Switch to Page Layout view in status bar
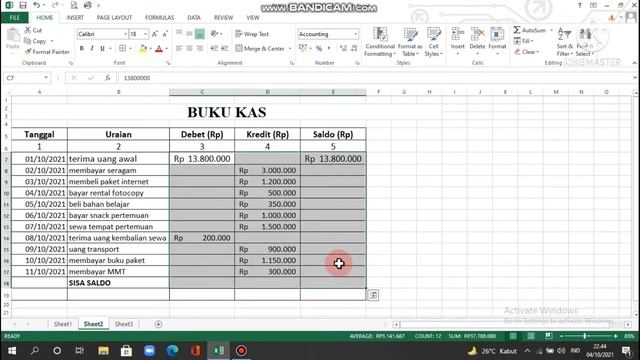This screenshot has height=360, width=640. point(531,336)
